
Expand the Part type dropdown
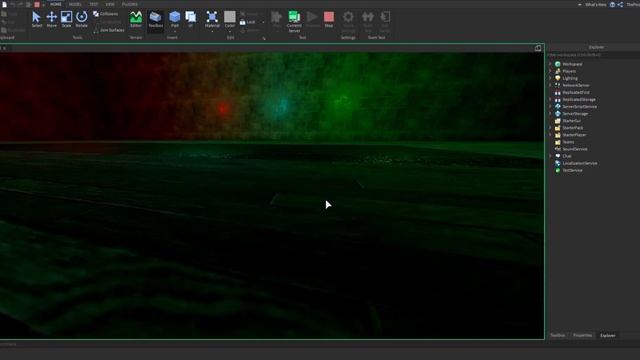[x=175, y=31]
